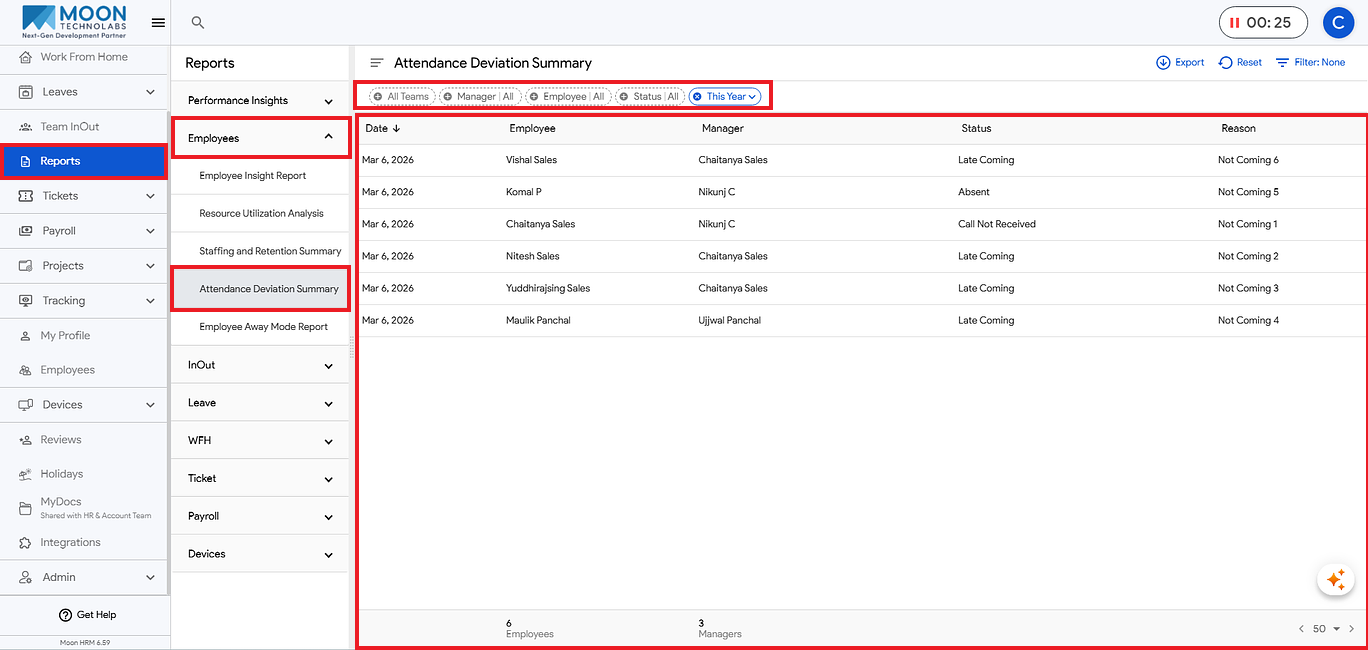Click the Manager column header
This screenshot has height=650, width=1368.
point(723,128)
